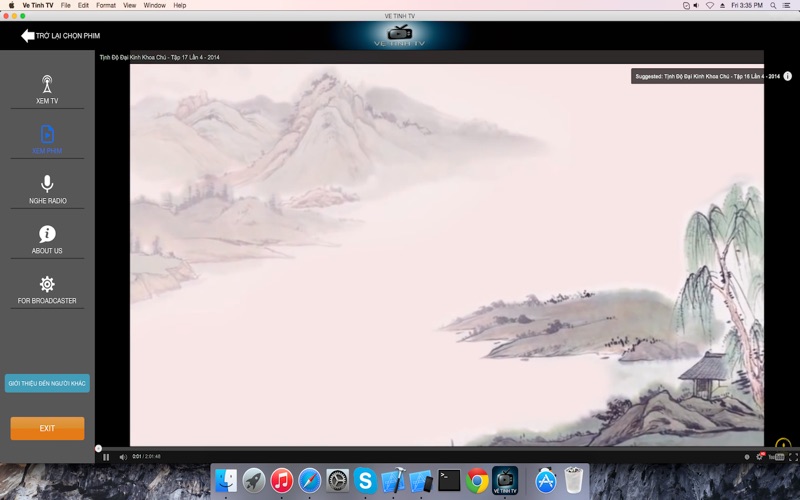Open the Window menu
The image size is (800, 500).
155,5
